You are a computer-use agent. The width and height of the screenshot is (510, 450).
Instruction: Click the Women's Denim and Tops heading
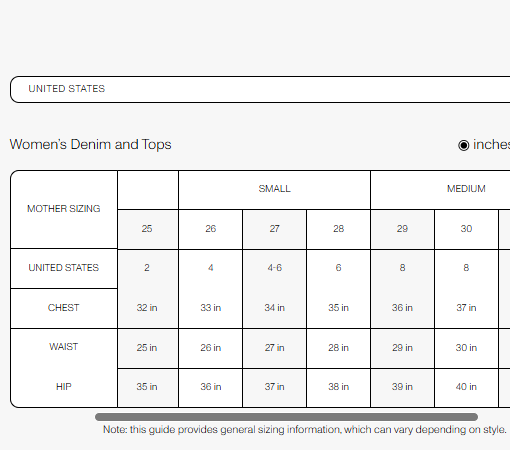(x=90, y=145)
